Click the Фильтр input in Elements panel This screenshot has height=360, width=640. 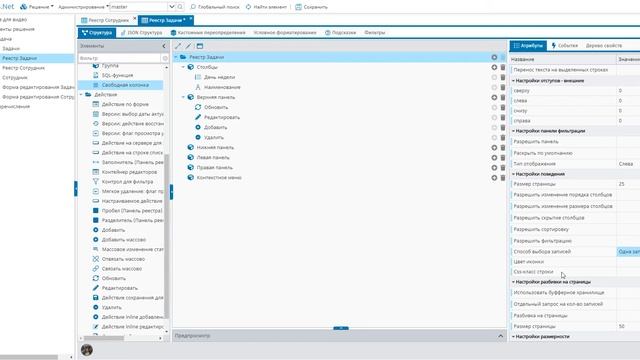120,58
